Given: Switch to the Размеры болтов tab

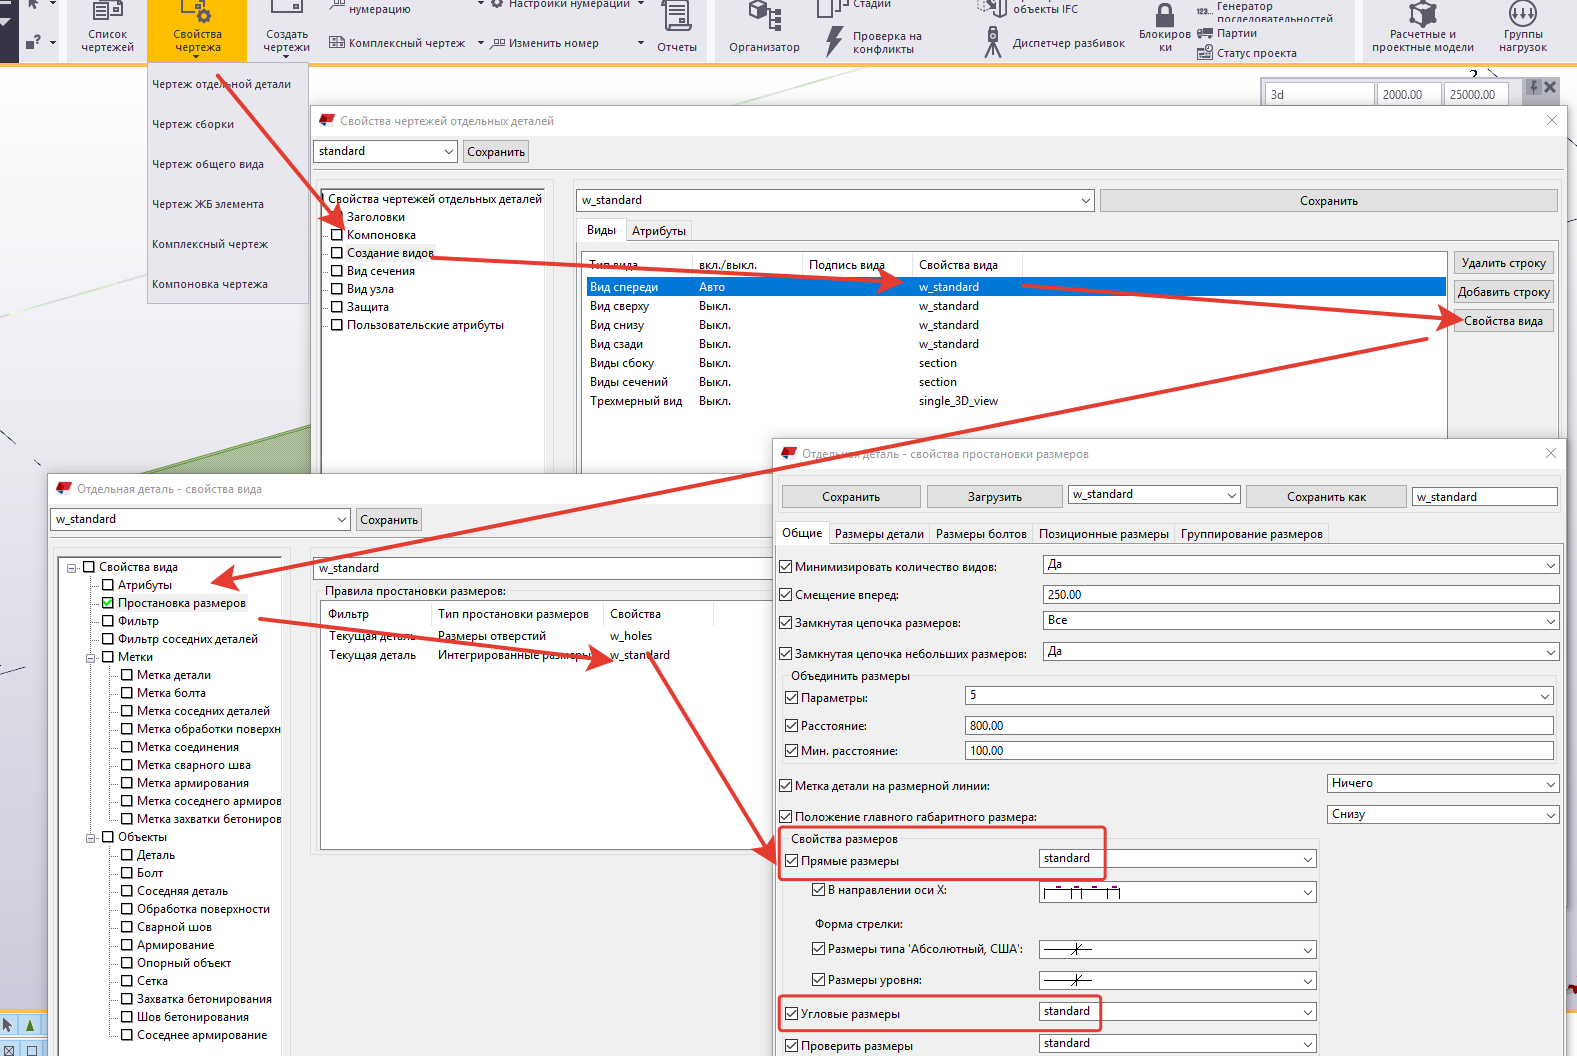Looking at the screenshot, I should click(980, 534).
